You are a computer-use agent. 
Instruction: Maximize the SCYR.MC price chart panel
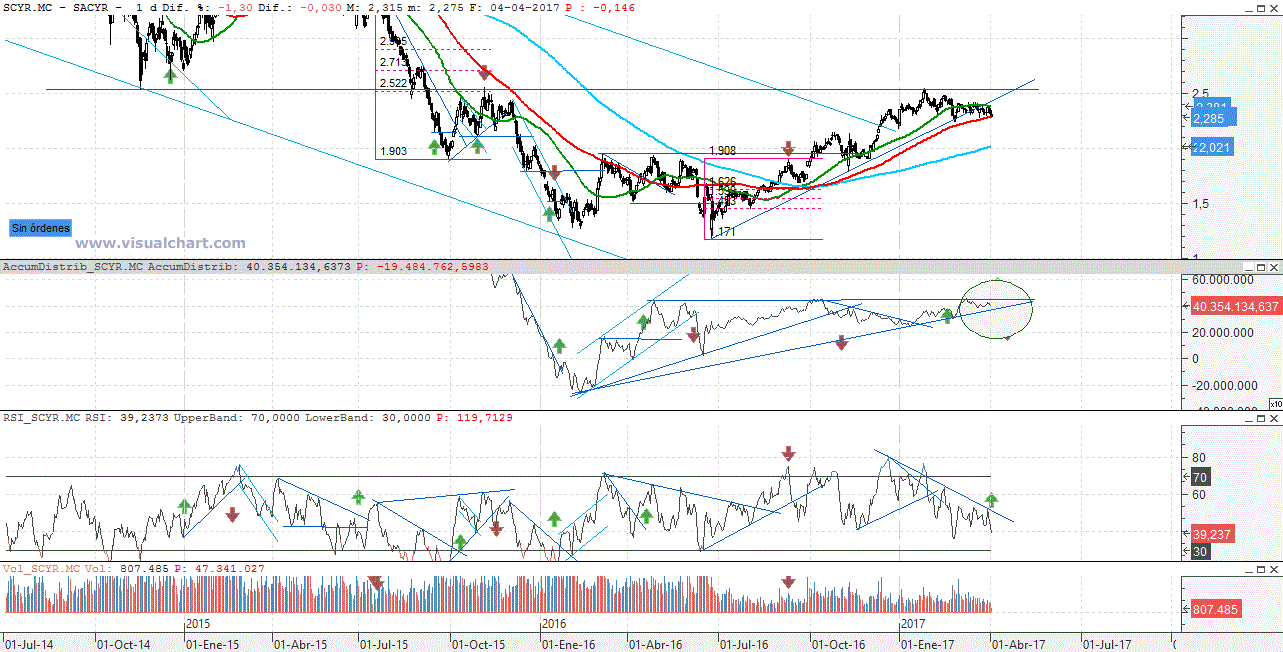tap(1260, 7)
